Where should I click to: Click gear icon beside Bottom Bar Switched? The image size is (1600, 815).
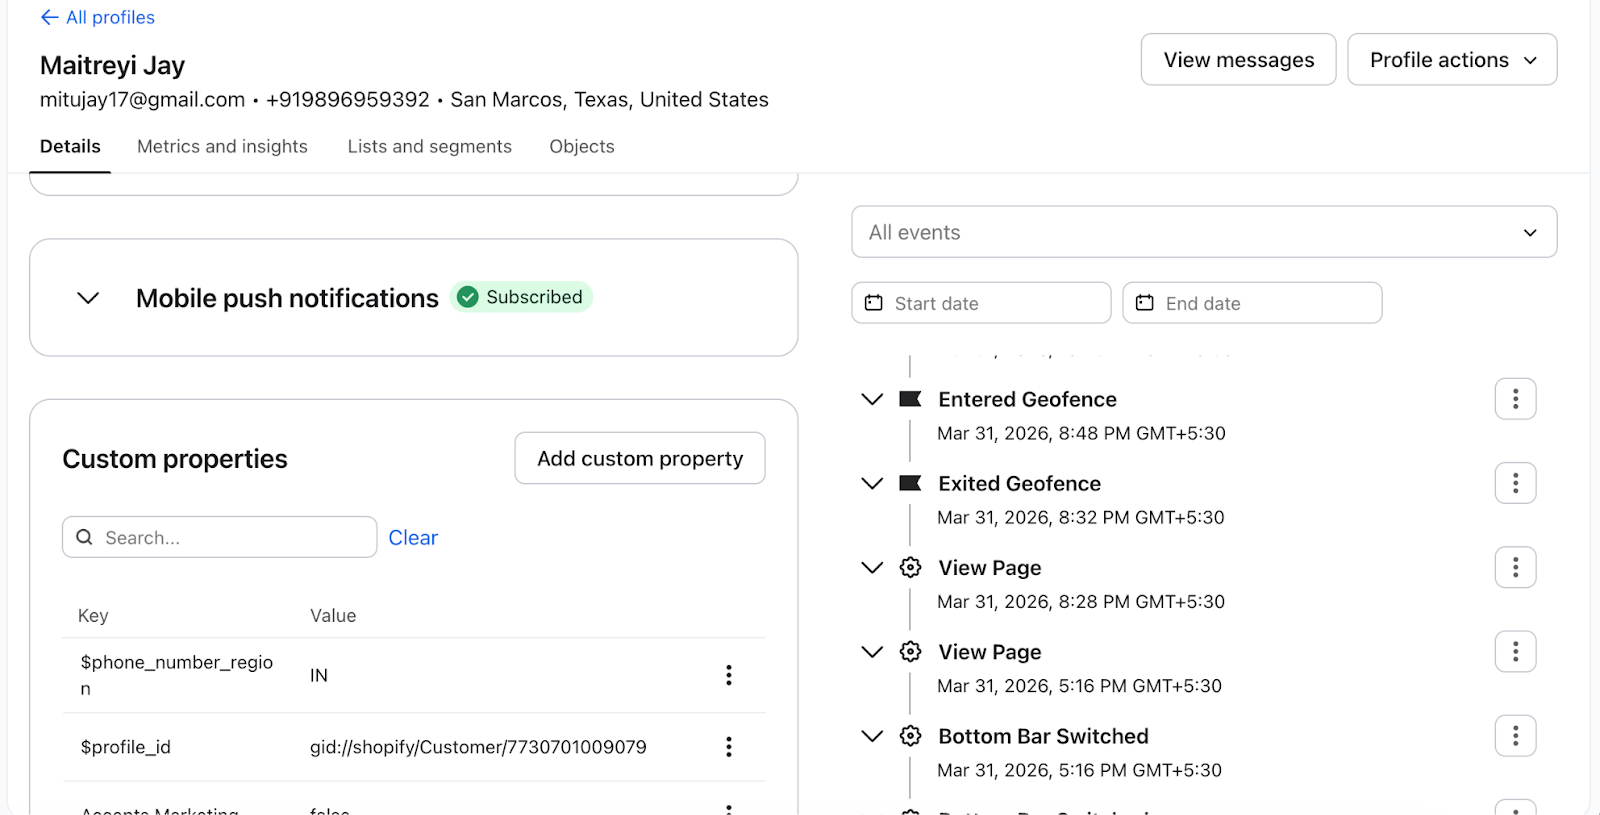pyautogui.click(x=910, y=736)
